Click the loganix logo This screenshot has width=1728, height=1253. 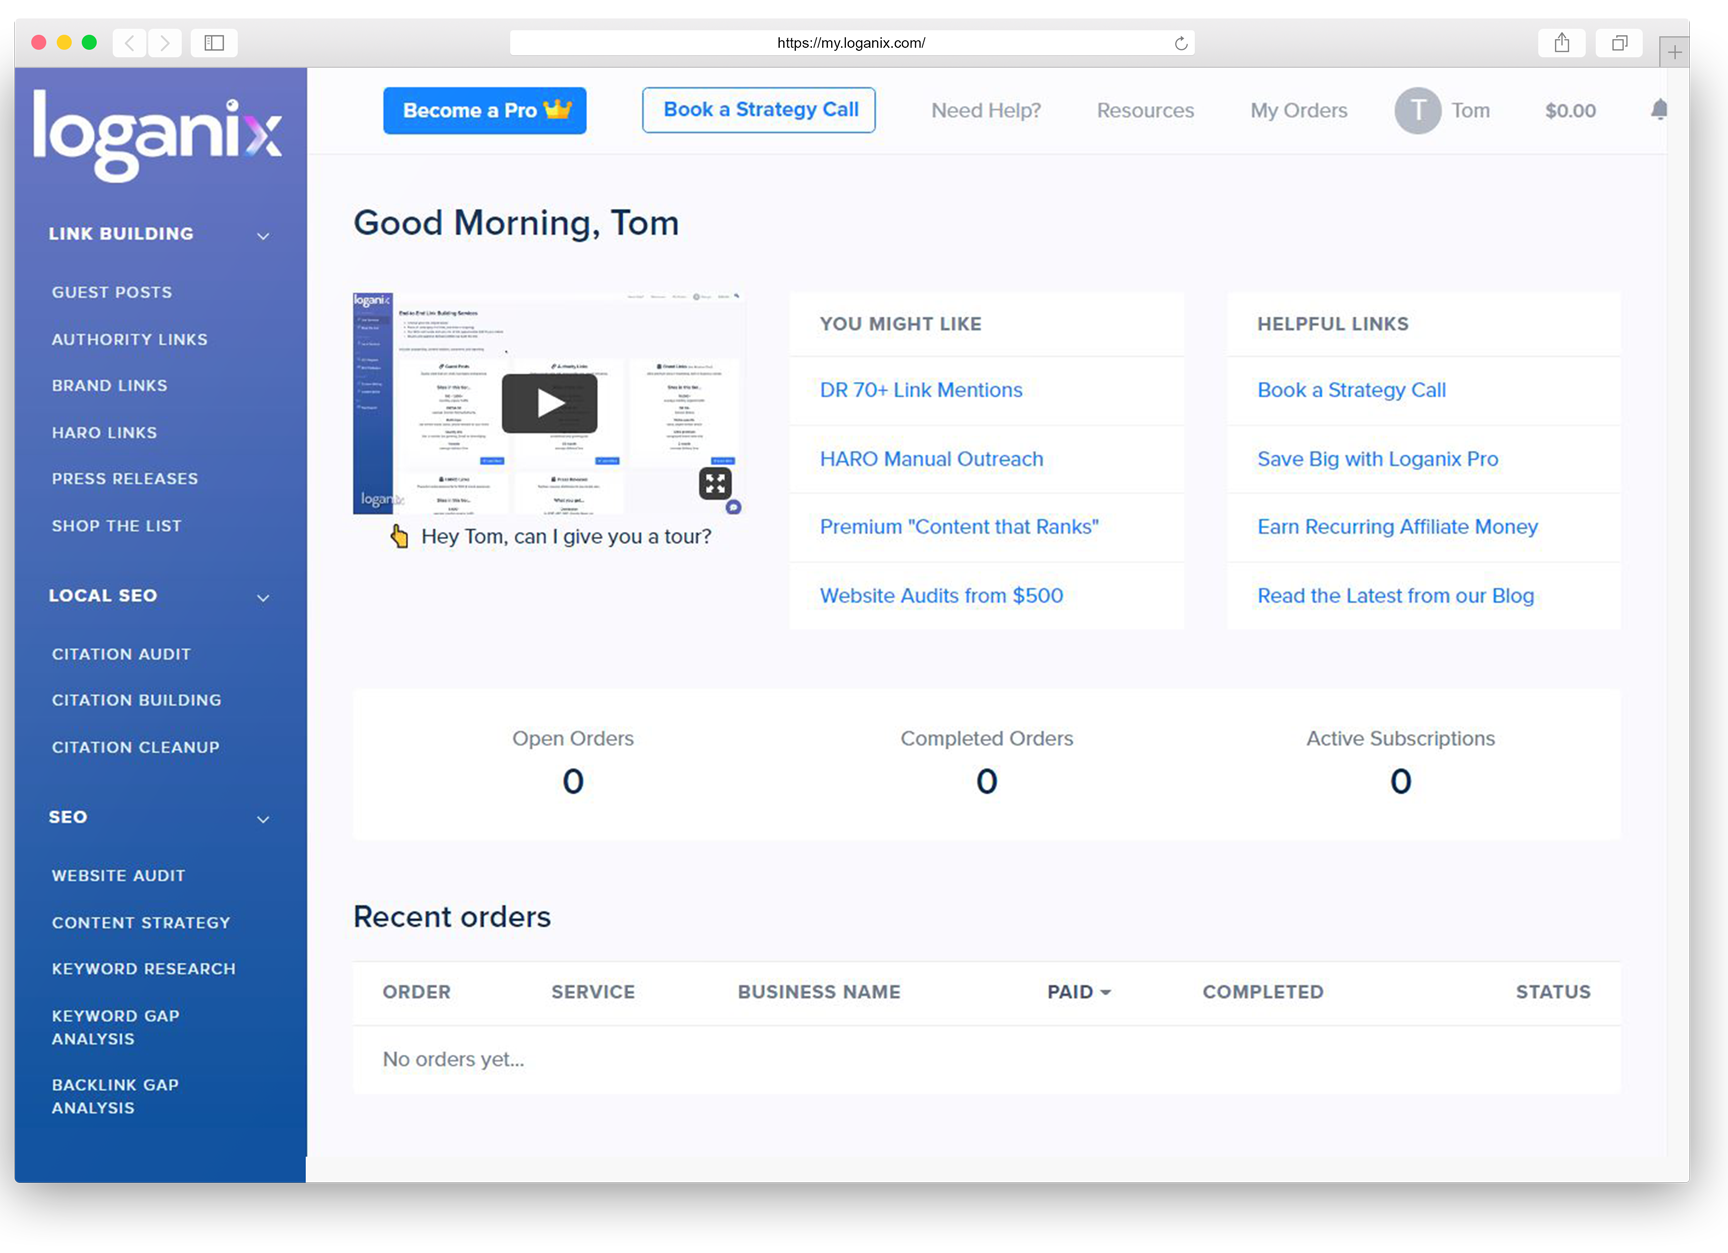(157, 135)
